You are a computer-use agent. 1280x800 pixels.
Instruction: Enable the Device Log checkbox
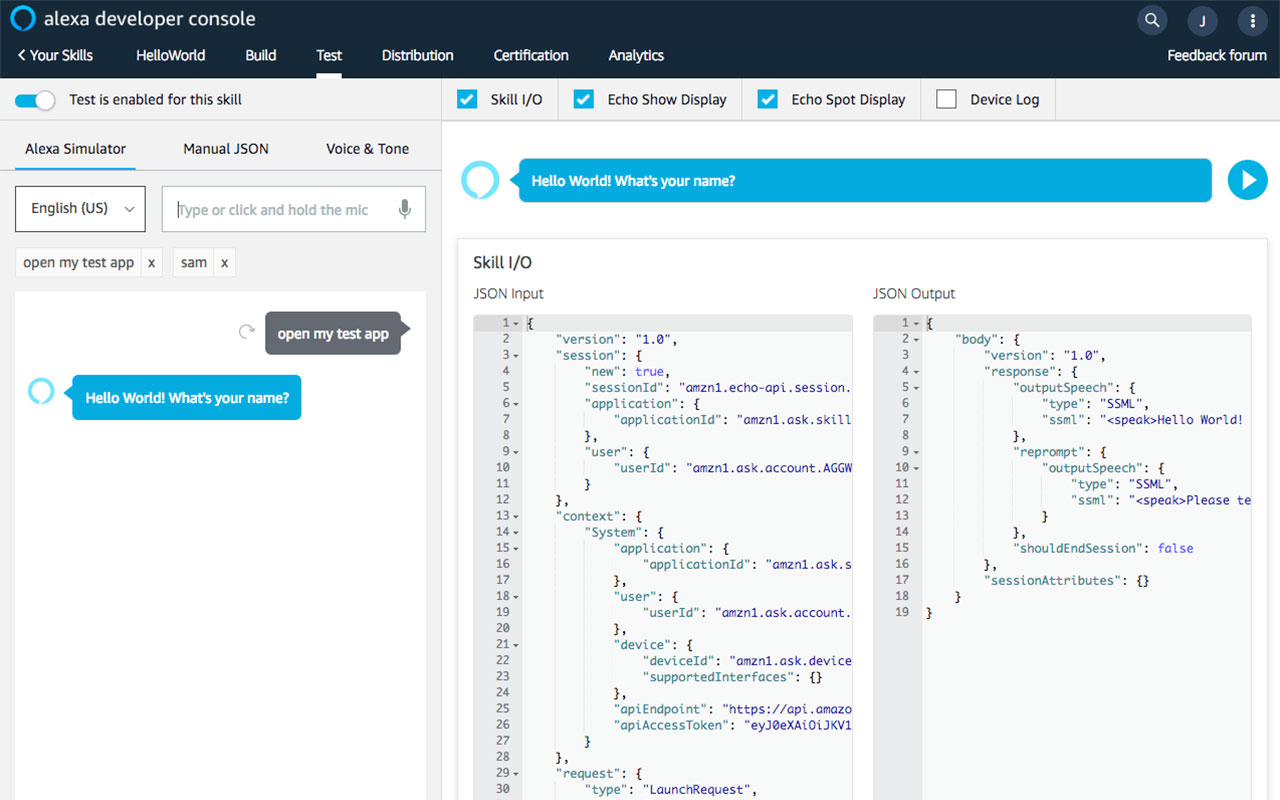(945, 99)
